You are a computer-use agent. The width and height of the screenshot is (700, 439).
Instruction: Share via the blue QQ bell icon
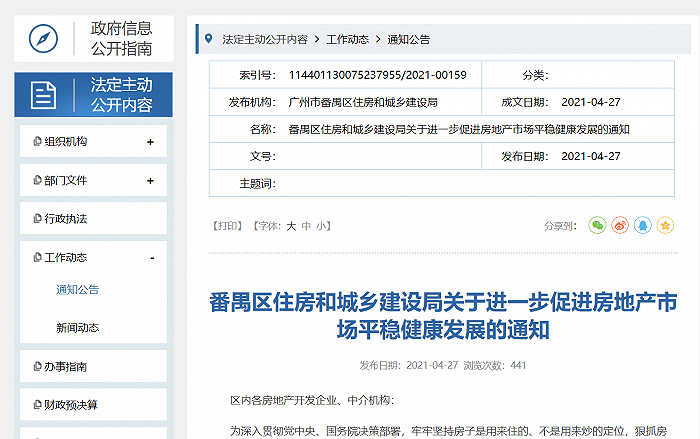pyautogui.click(x=643, y=225)
